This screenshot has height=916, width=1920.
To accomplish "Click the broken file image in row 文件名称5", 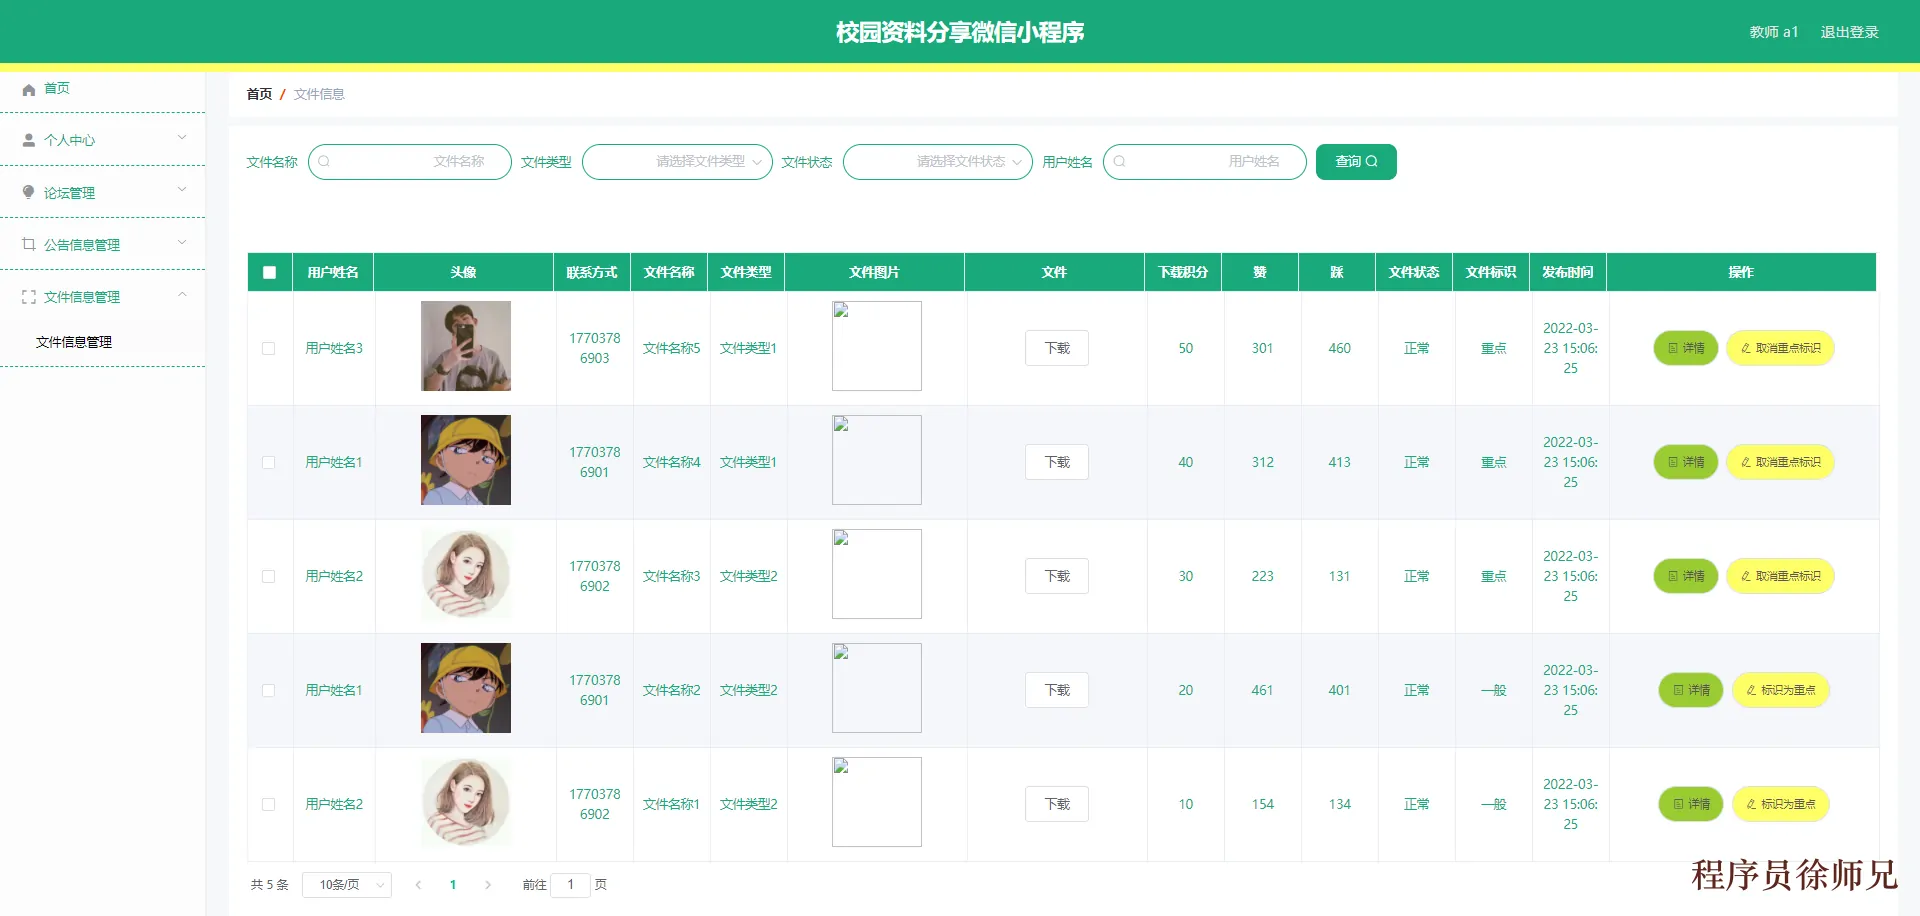I will pyautogui.click(x=877, y=346).
